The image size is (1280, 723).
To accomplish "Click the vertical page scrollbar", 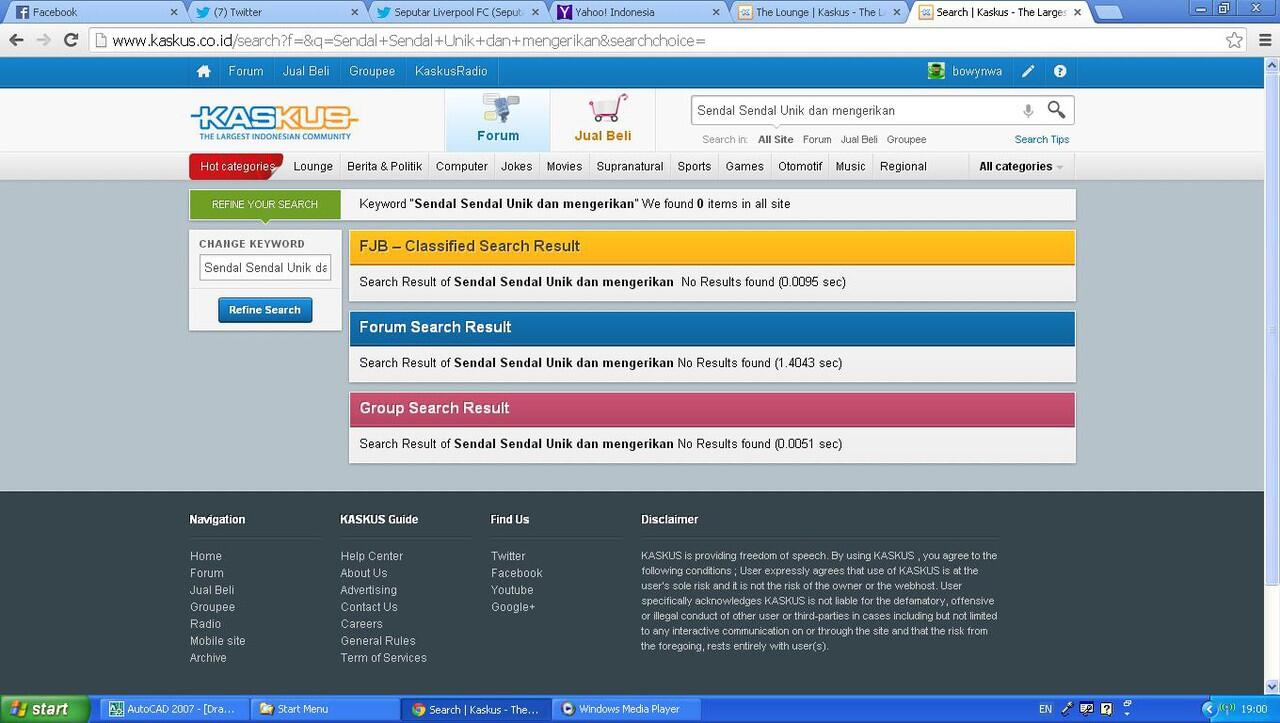I will [x=1272, y=330].
